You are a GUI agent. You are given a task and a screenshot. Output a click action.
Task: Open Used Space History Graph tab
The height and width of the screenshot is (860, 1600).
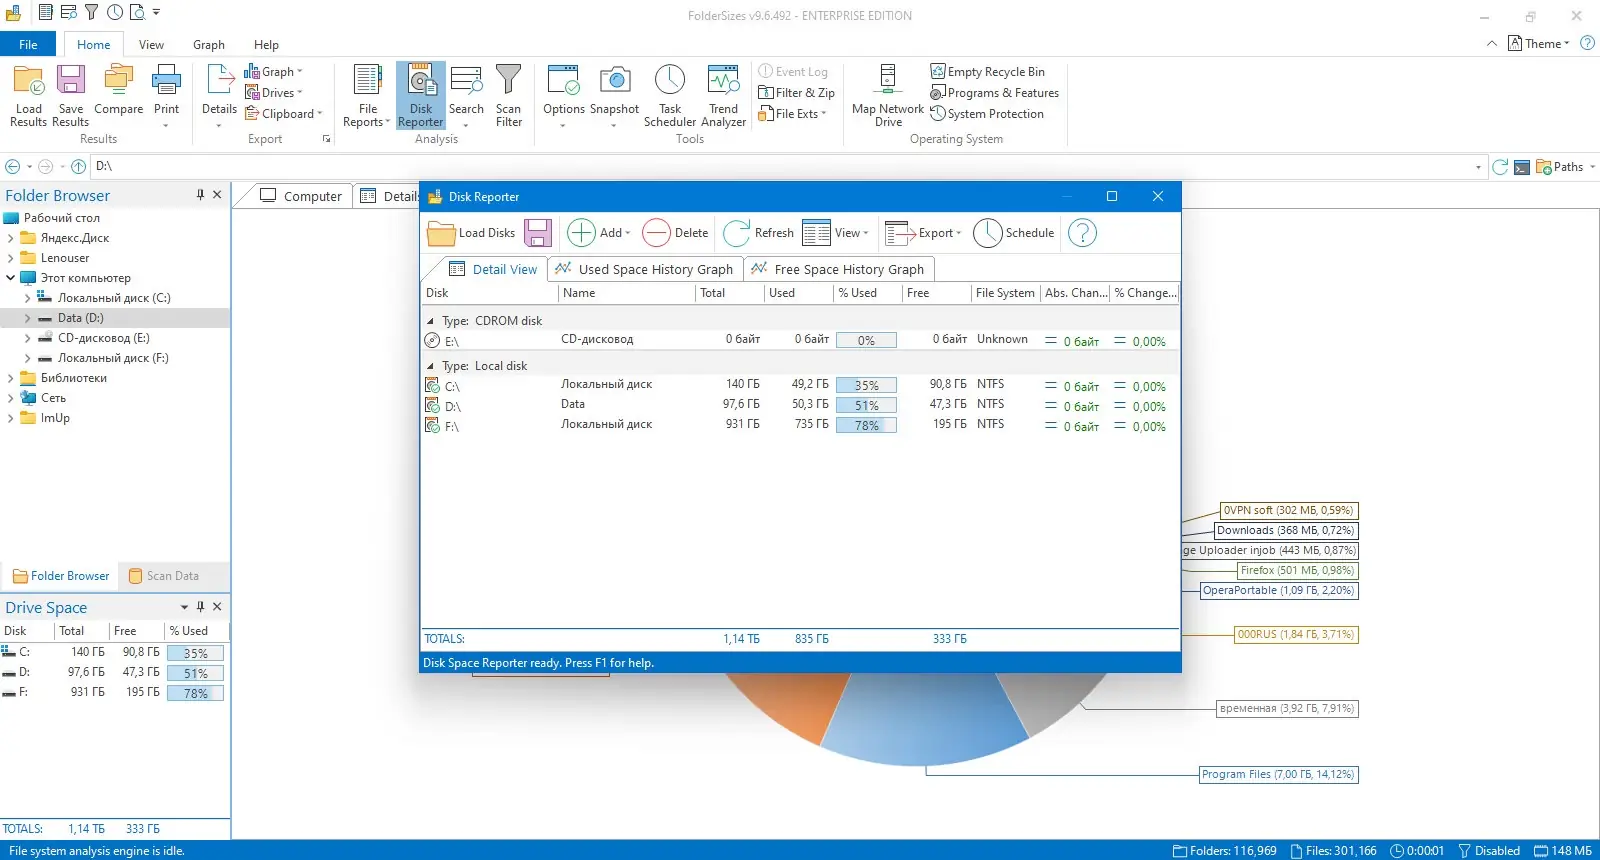645,269
